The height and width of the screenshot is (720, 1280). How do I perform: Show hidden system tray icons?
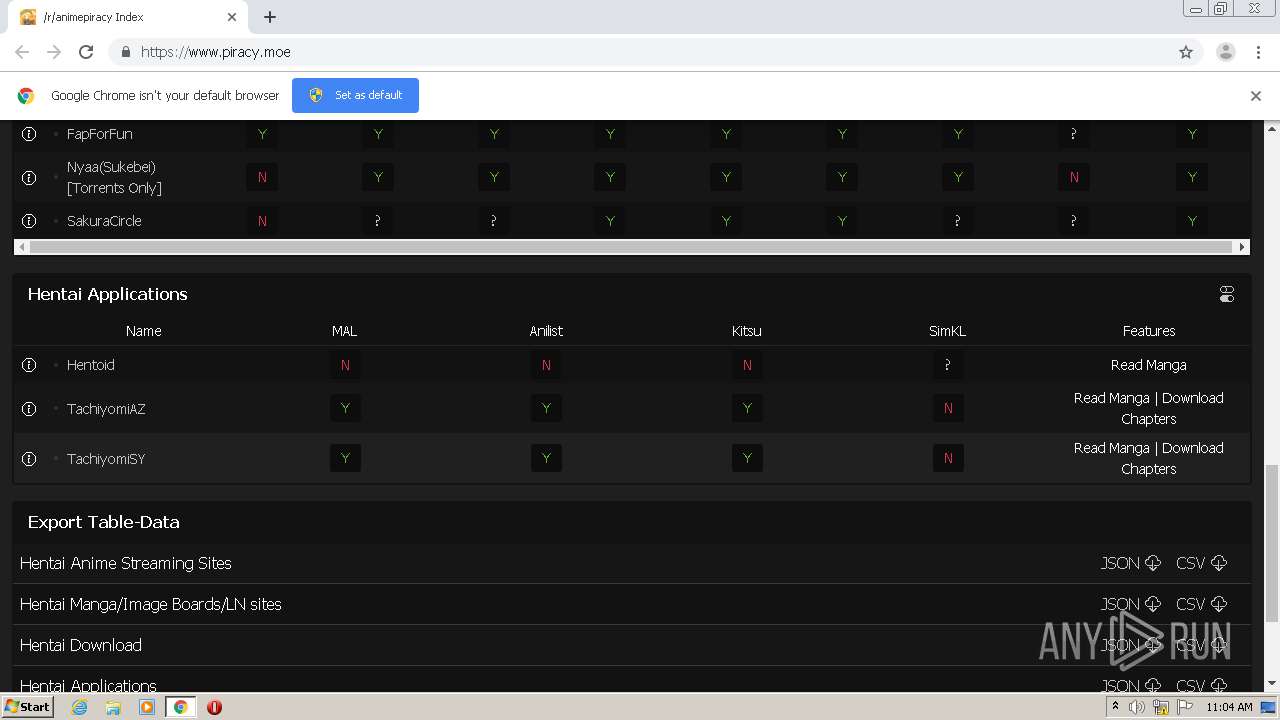click(1115, 707)
